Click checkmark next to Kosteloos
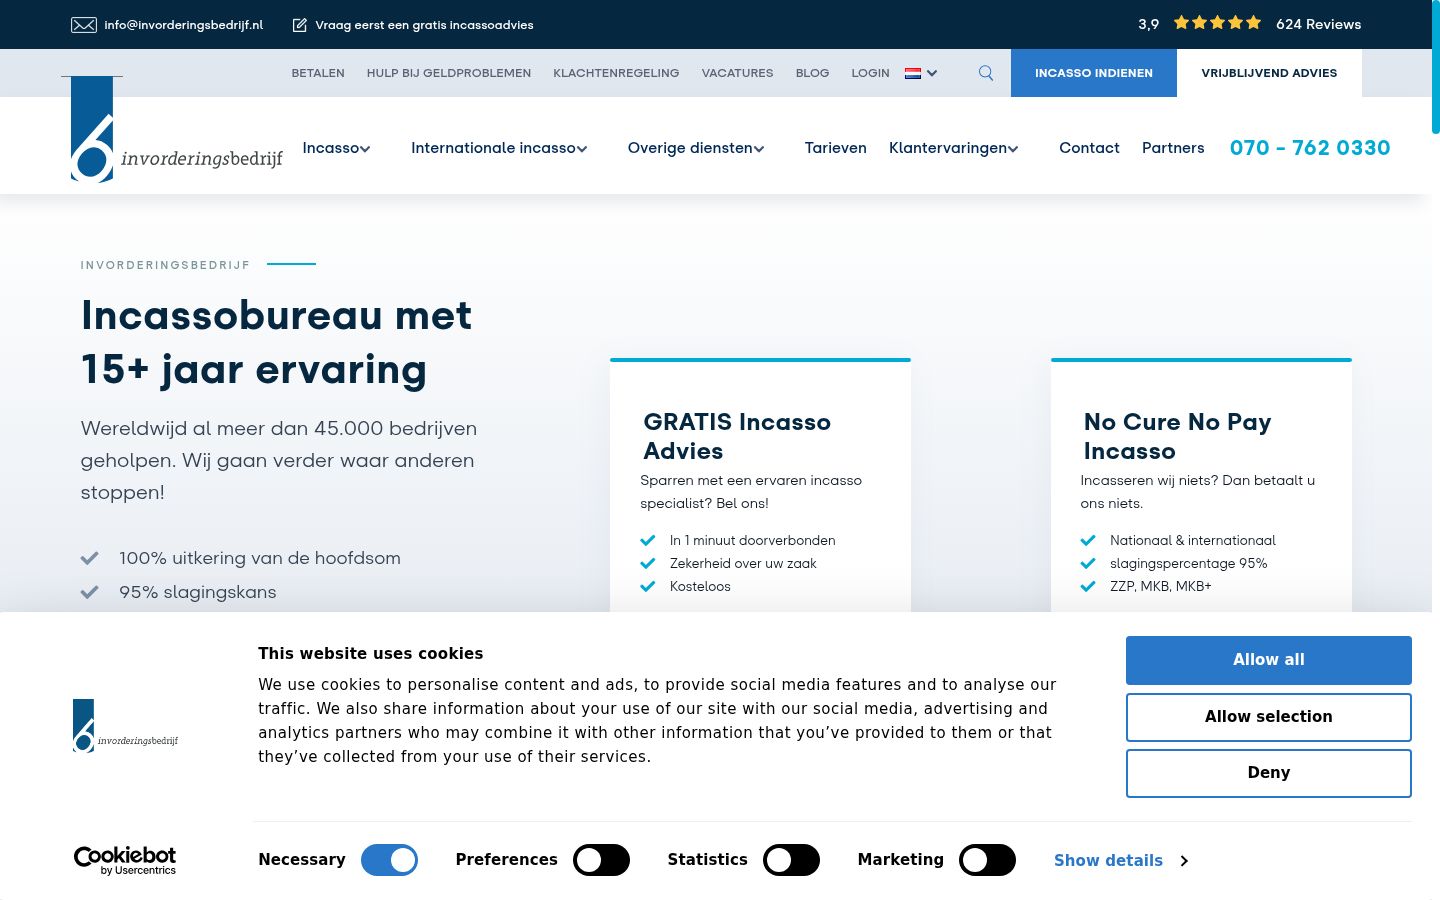This screenshot has width=1440, height=900. (x=647, y=586)
